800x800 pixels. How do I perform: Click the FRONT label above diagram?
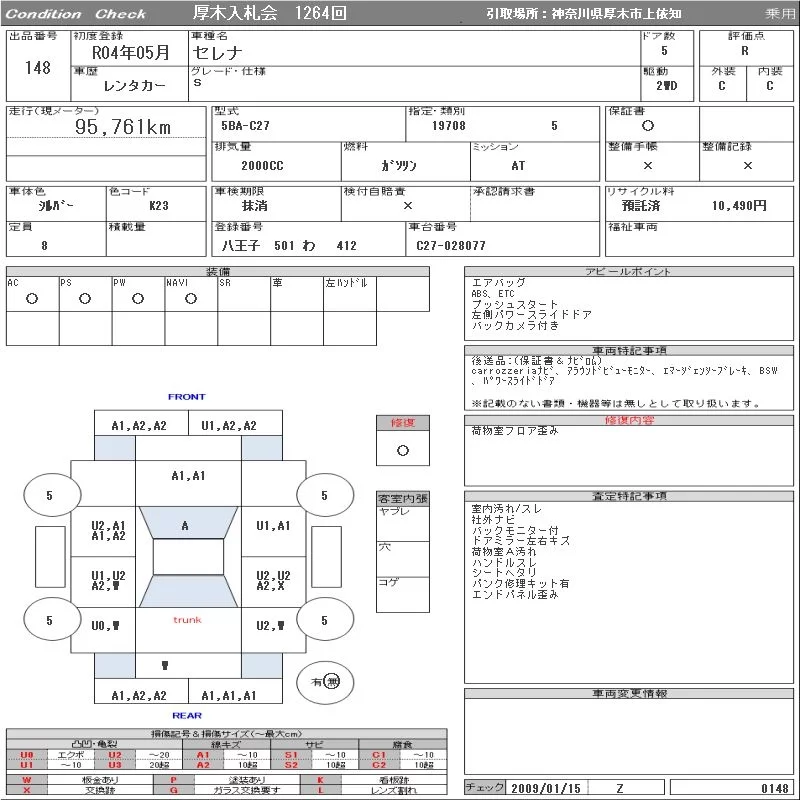pyautogui.click(x=187, y=396)
